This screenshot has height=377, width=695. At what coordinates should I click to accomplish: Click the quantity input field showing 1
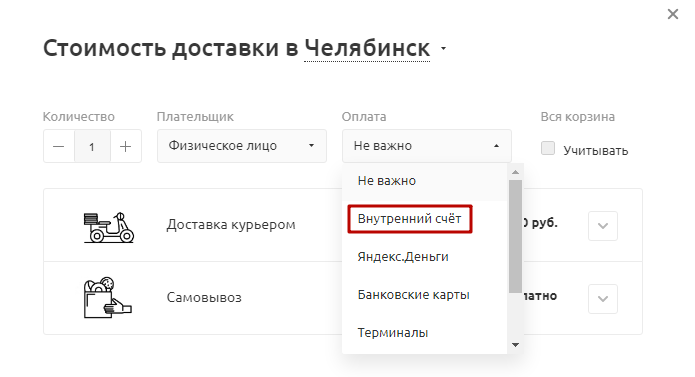coord(92,146)
